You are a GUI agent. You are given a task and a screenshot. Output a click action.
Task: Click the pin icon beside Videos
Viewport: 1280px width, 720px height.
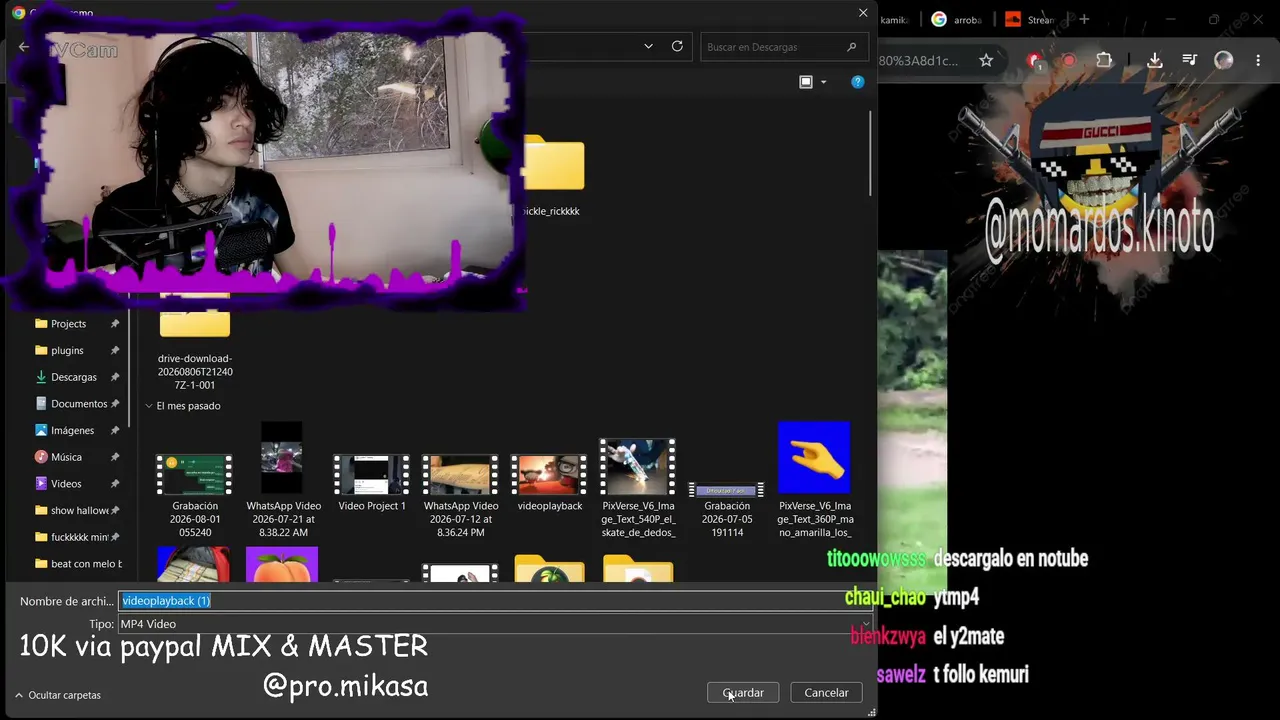[x=115, y=484]
